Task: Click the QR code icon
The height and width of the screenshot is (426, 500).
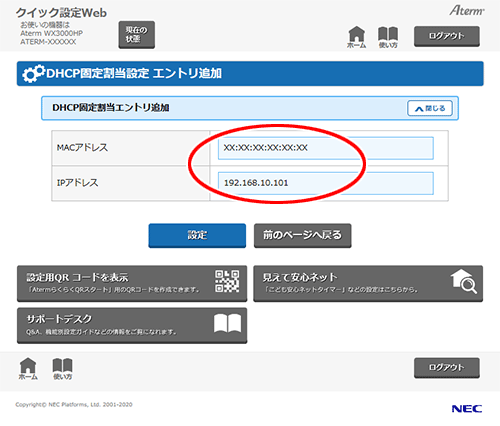Action: coord(227,281)
